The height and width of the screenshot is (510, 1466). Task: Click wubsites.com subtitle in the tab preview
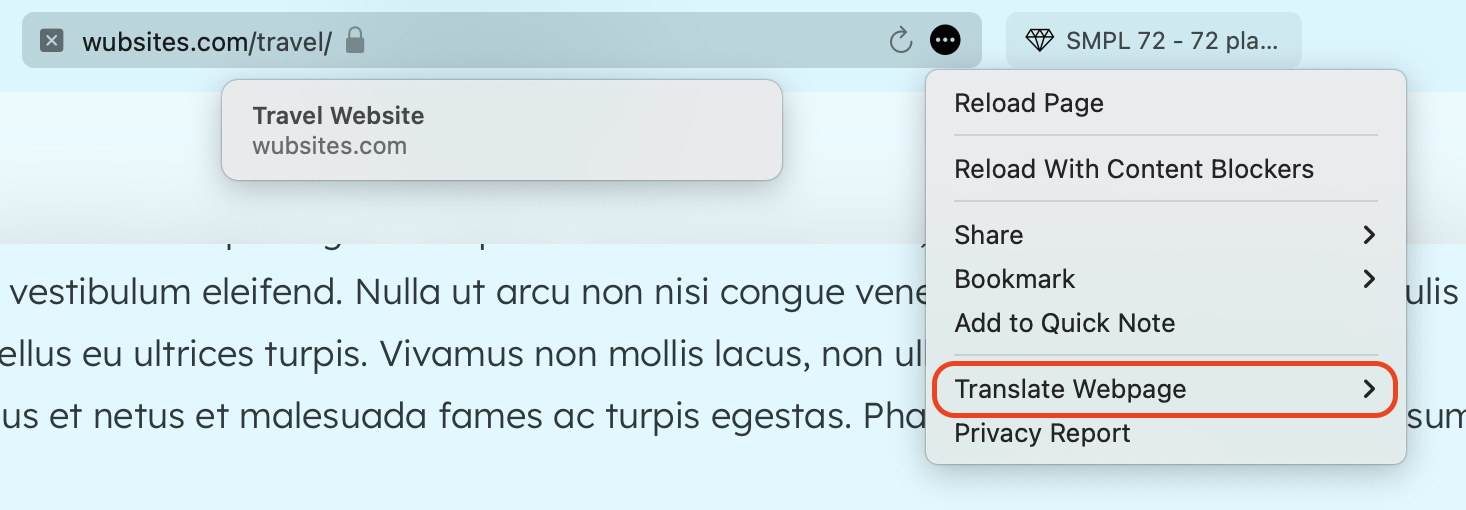[329, 146]
